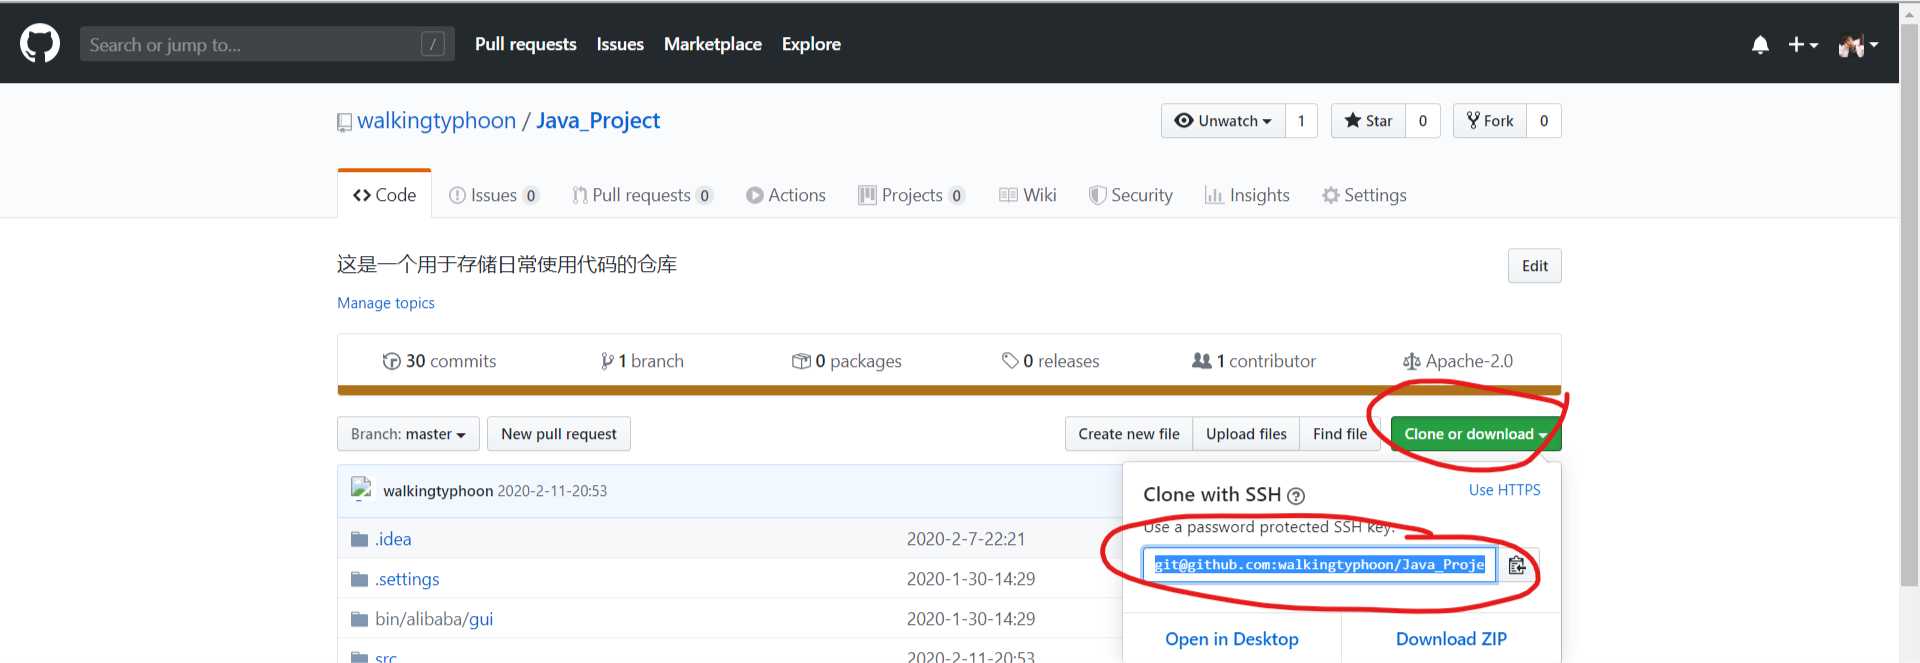This screenshot has height=663, width=1920.
Task: Open commit 2020-1-30-14:29 for .settings
Action: 971,579
